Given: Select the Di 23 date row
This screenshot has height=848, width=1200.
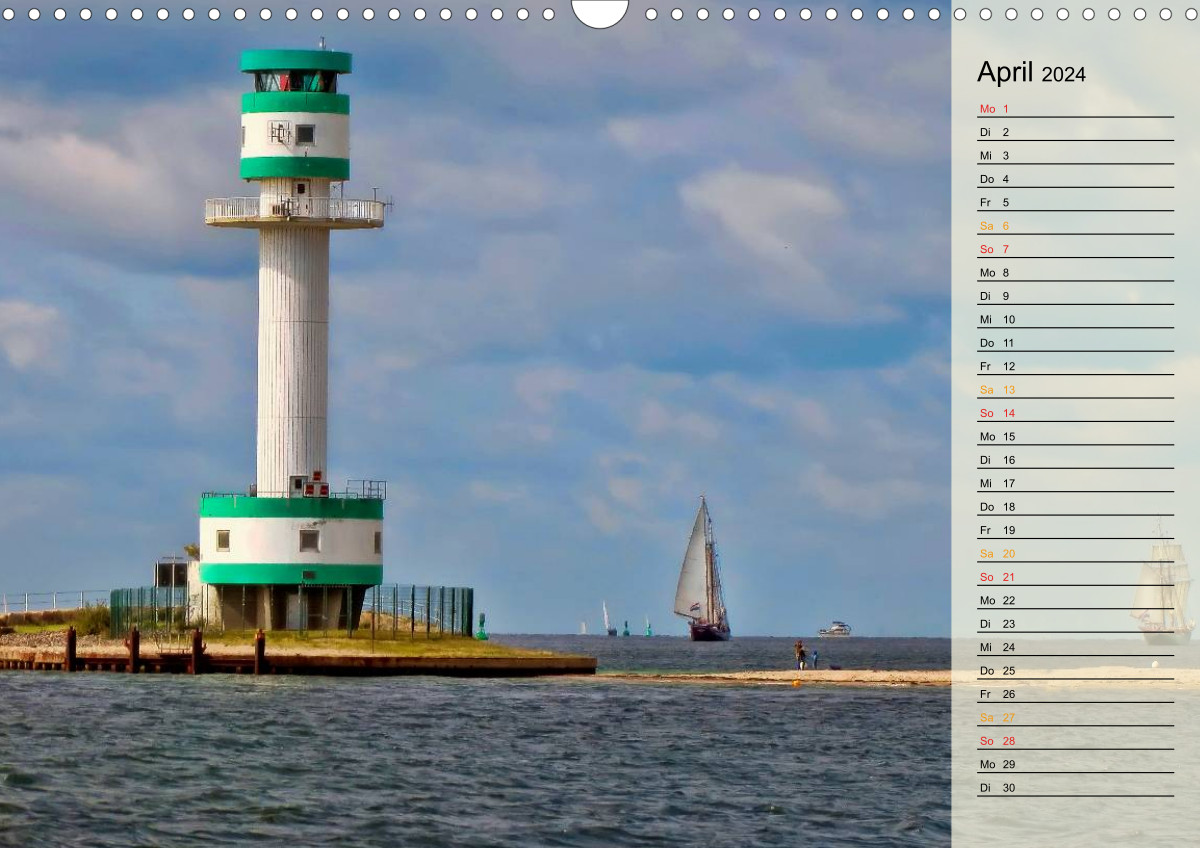Looking at the screenshot, I should [1075, 623].
